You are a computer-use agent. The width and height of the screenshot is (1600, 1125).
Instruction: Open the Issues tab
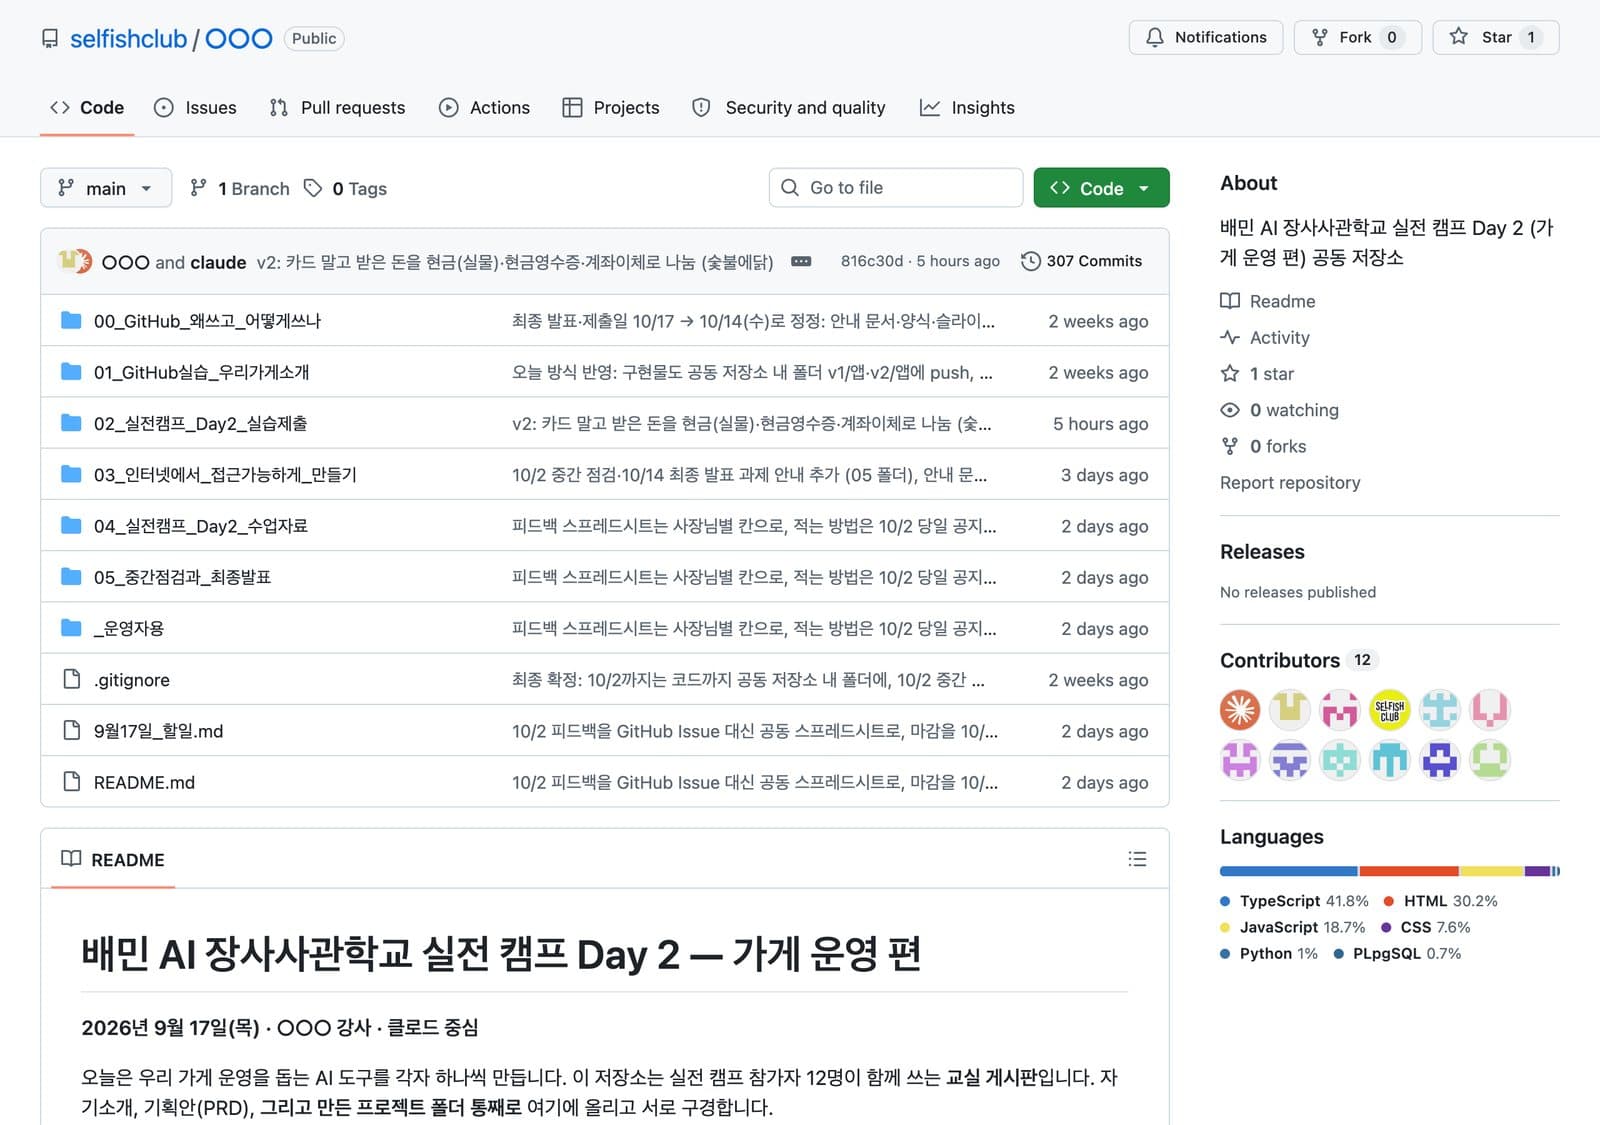196,108
